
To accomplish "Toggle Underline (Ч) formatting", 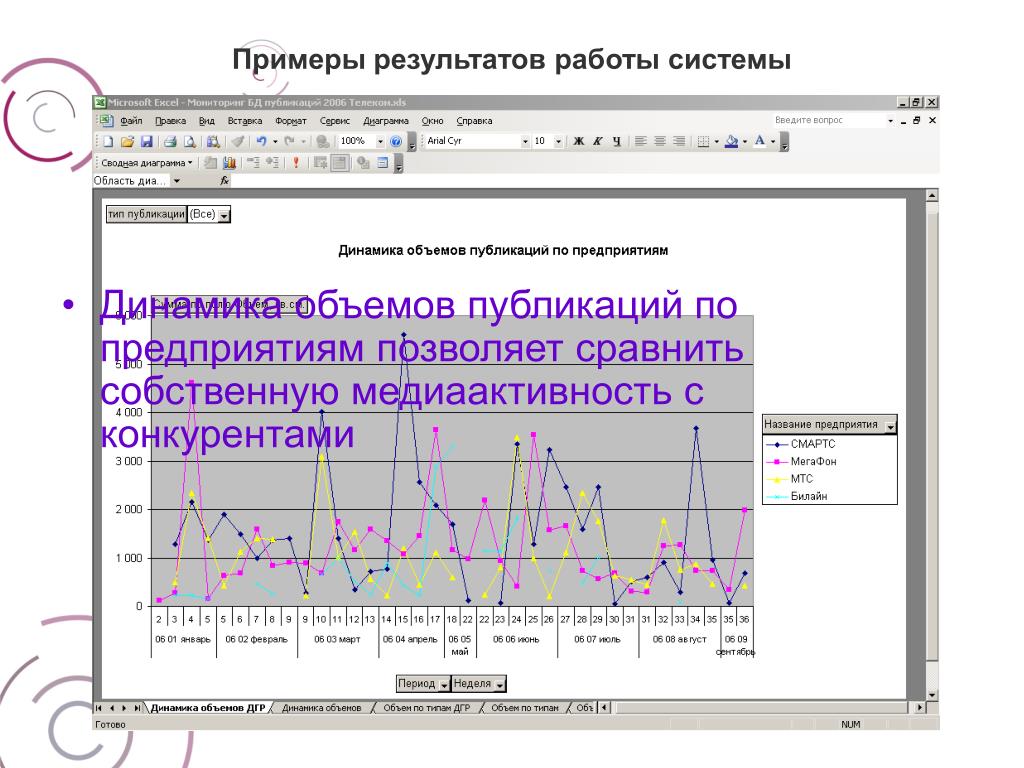I will [616, 141].
